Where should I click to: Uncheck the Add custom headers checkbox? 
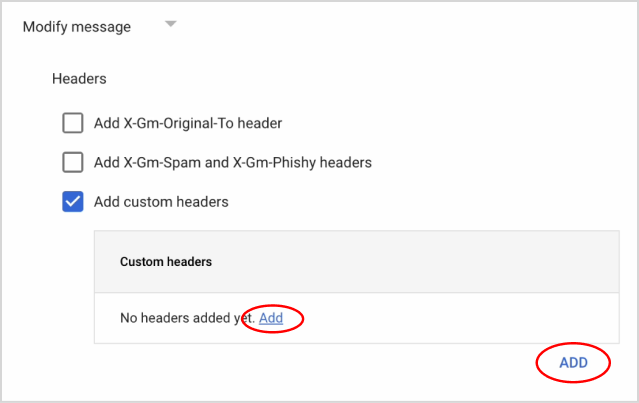[73, 202]
